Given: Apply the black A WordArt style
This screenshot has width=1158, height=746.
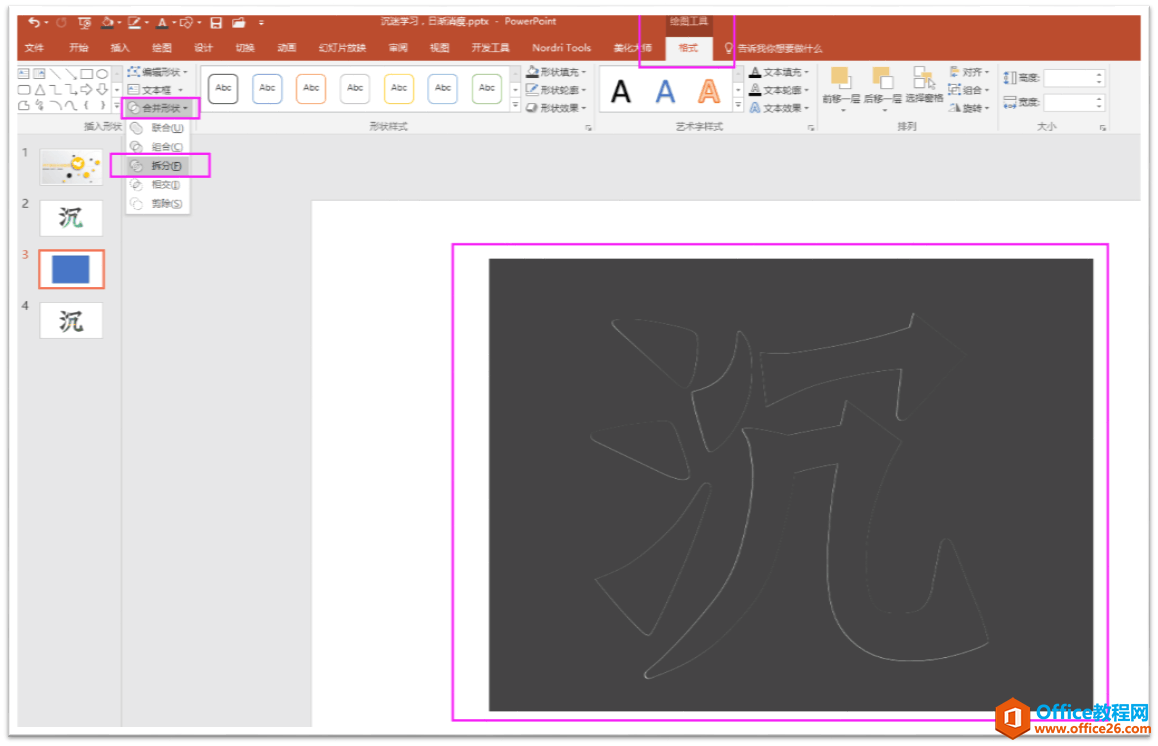Looking at the screenshot, I should tap(621, 92).
